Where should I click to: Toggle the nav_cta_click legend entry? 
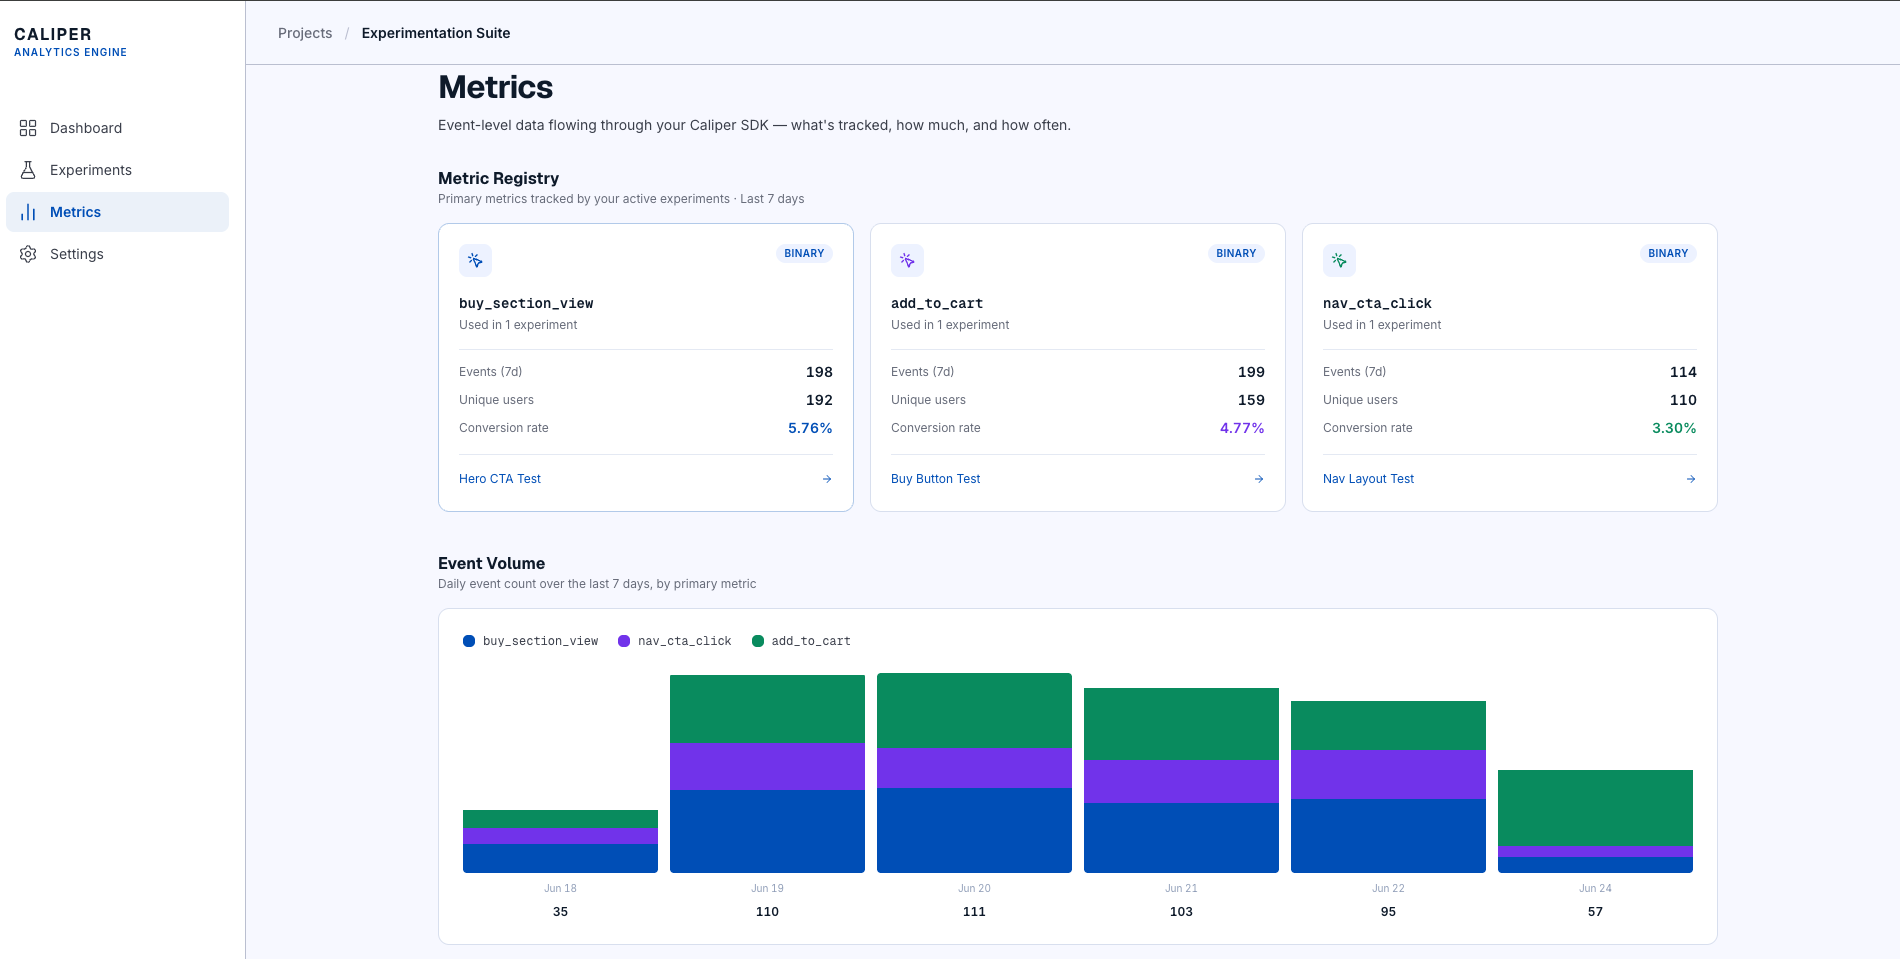[x=675, y=641]
